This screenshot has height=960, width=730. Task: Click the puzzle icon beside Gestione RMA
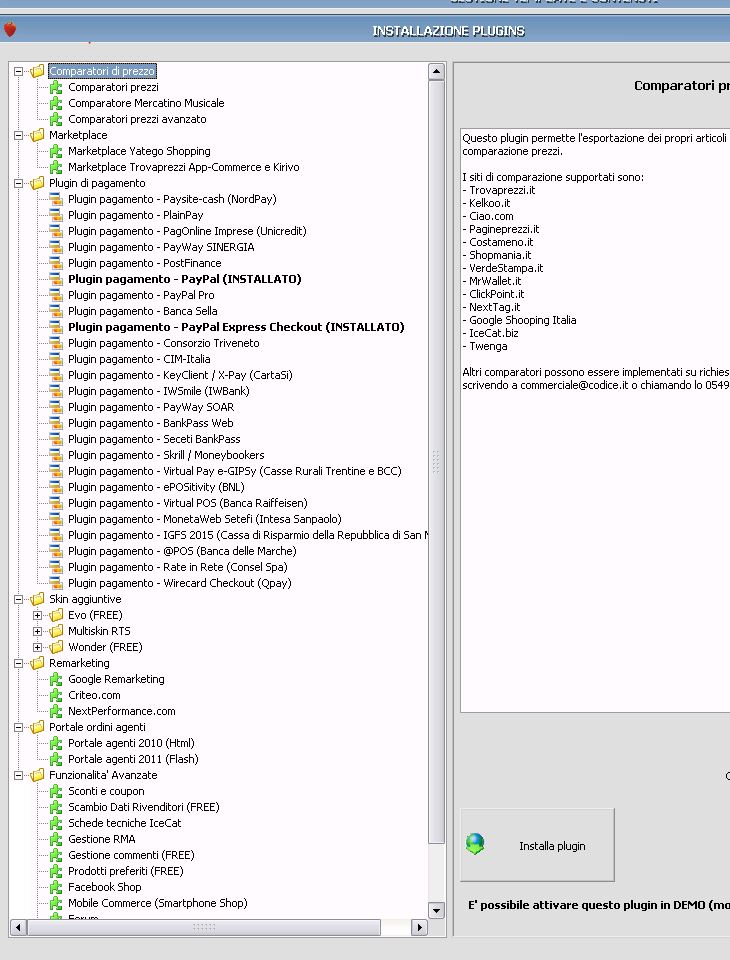(x=56, y=839)
